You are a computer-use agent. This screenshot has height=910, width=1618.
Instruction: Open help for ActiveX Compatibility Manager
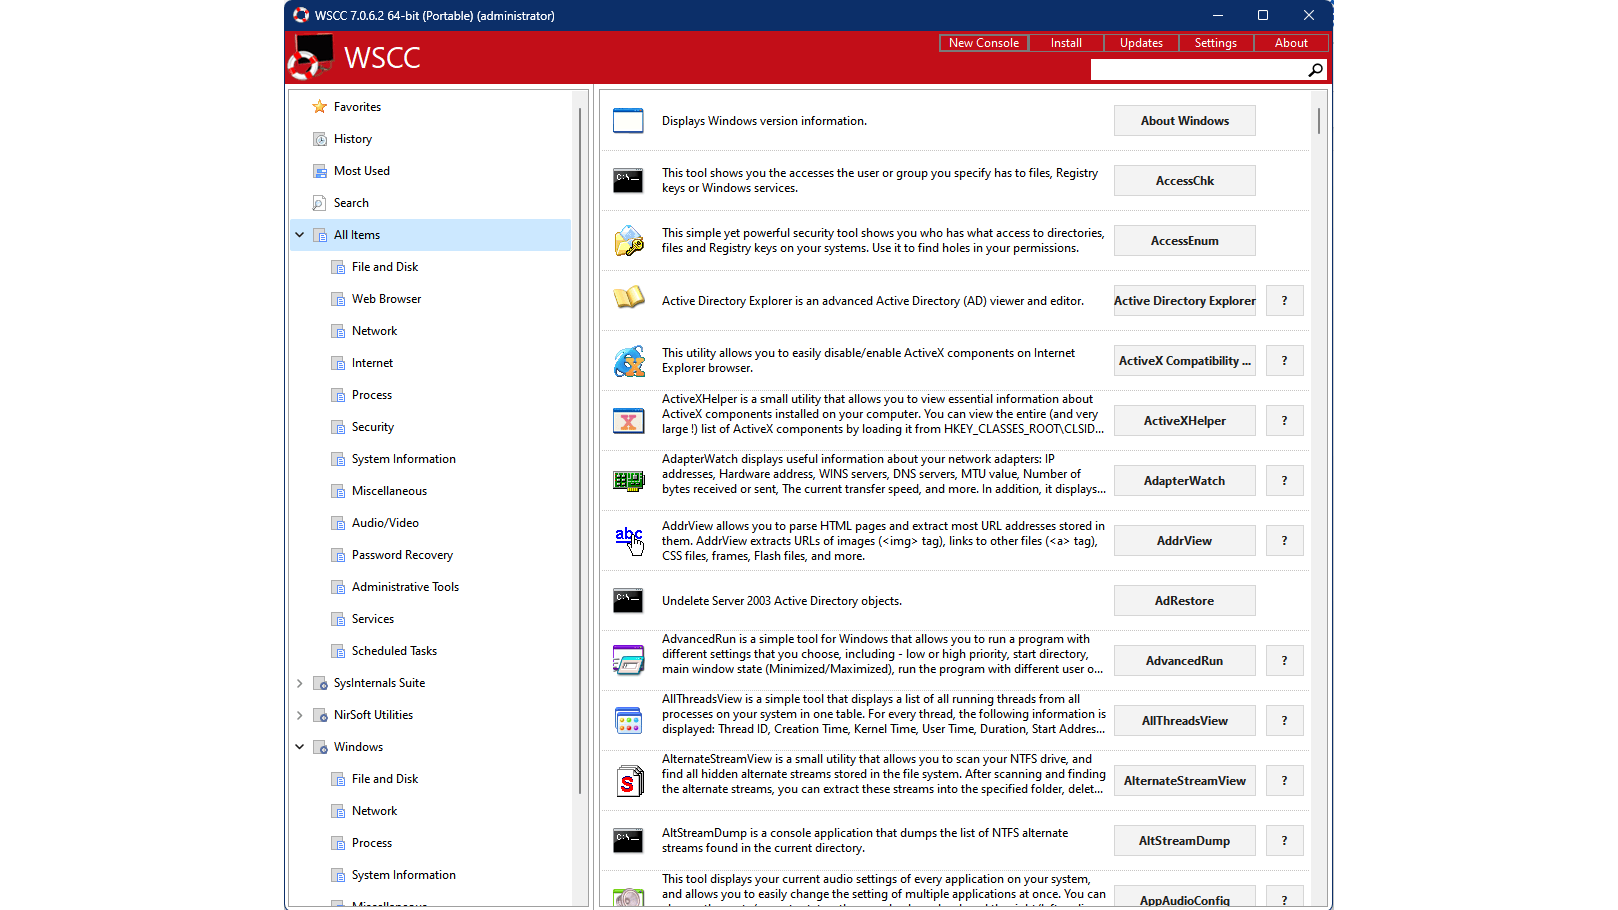1285,361
